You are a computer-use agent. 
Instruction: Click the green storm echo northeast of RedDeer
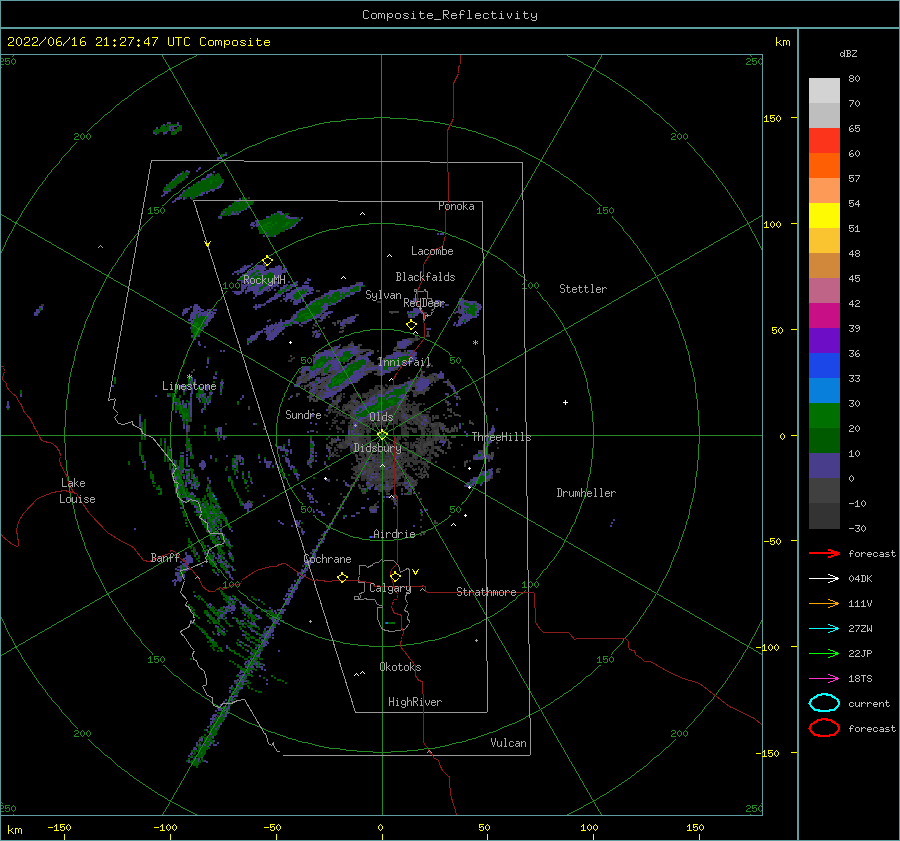point(468,310)
